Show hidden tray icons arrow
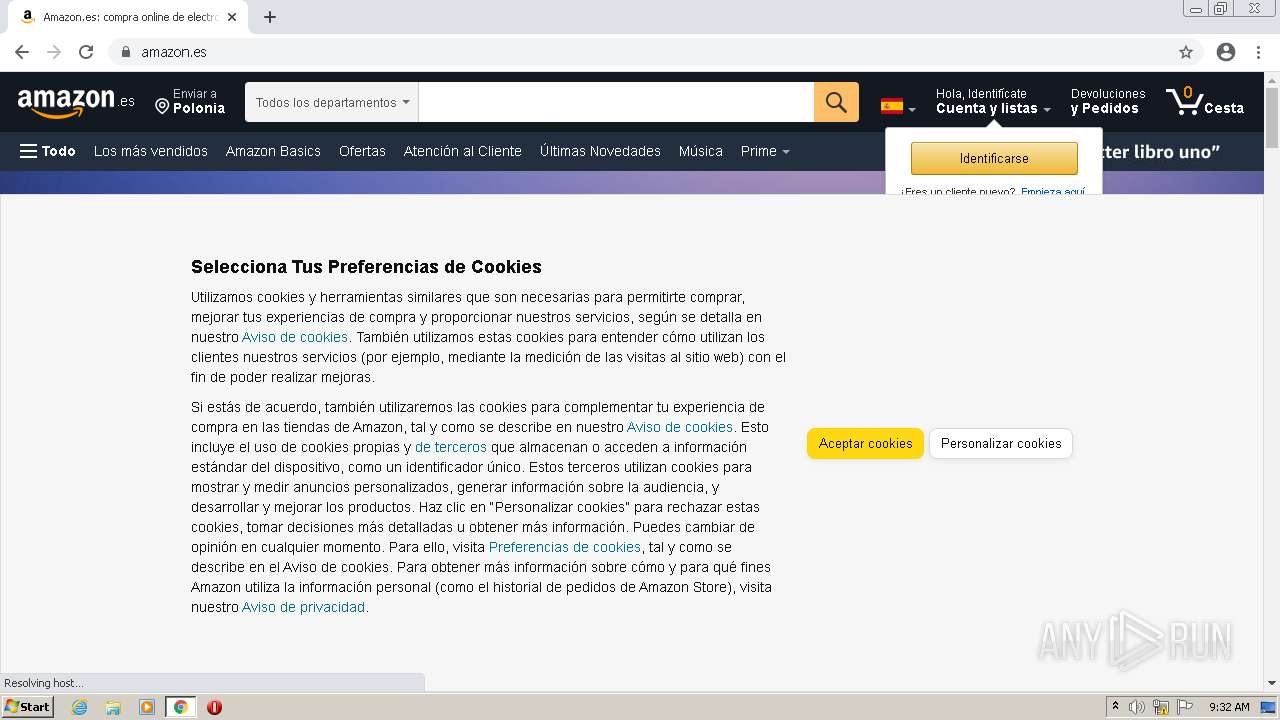Viewport: 1280px width, 720px height. (1115, 707)
